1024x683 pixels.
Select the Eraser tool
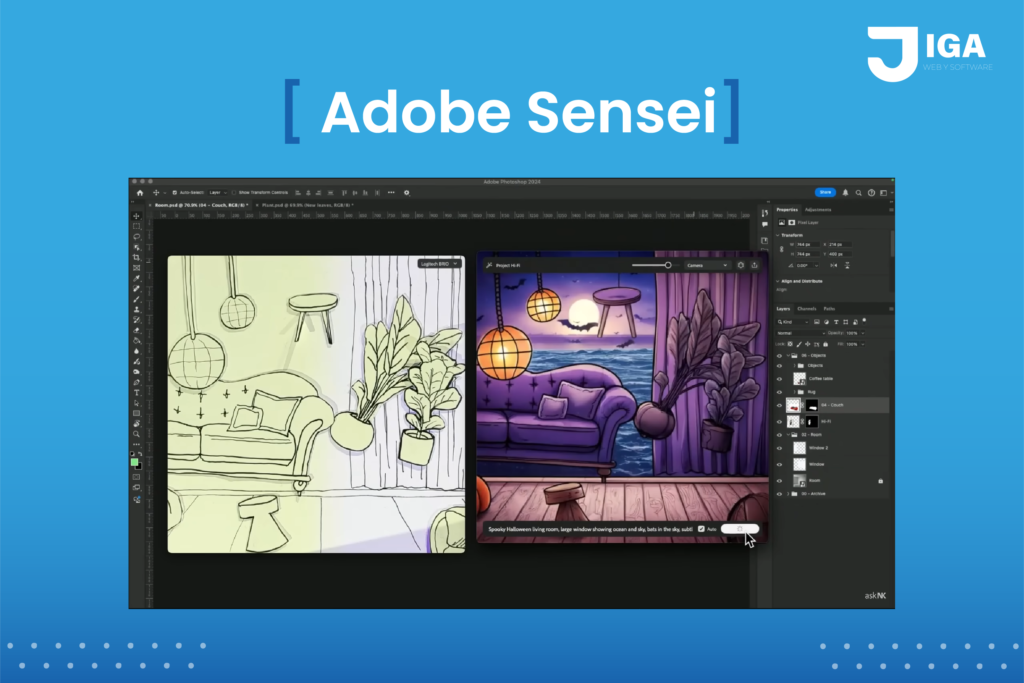(136, 330)
